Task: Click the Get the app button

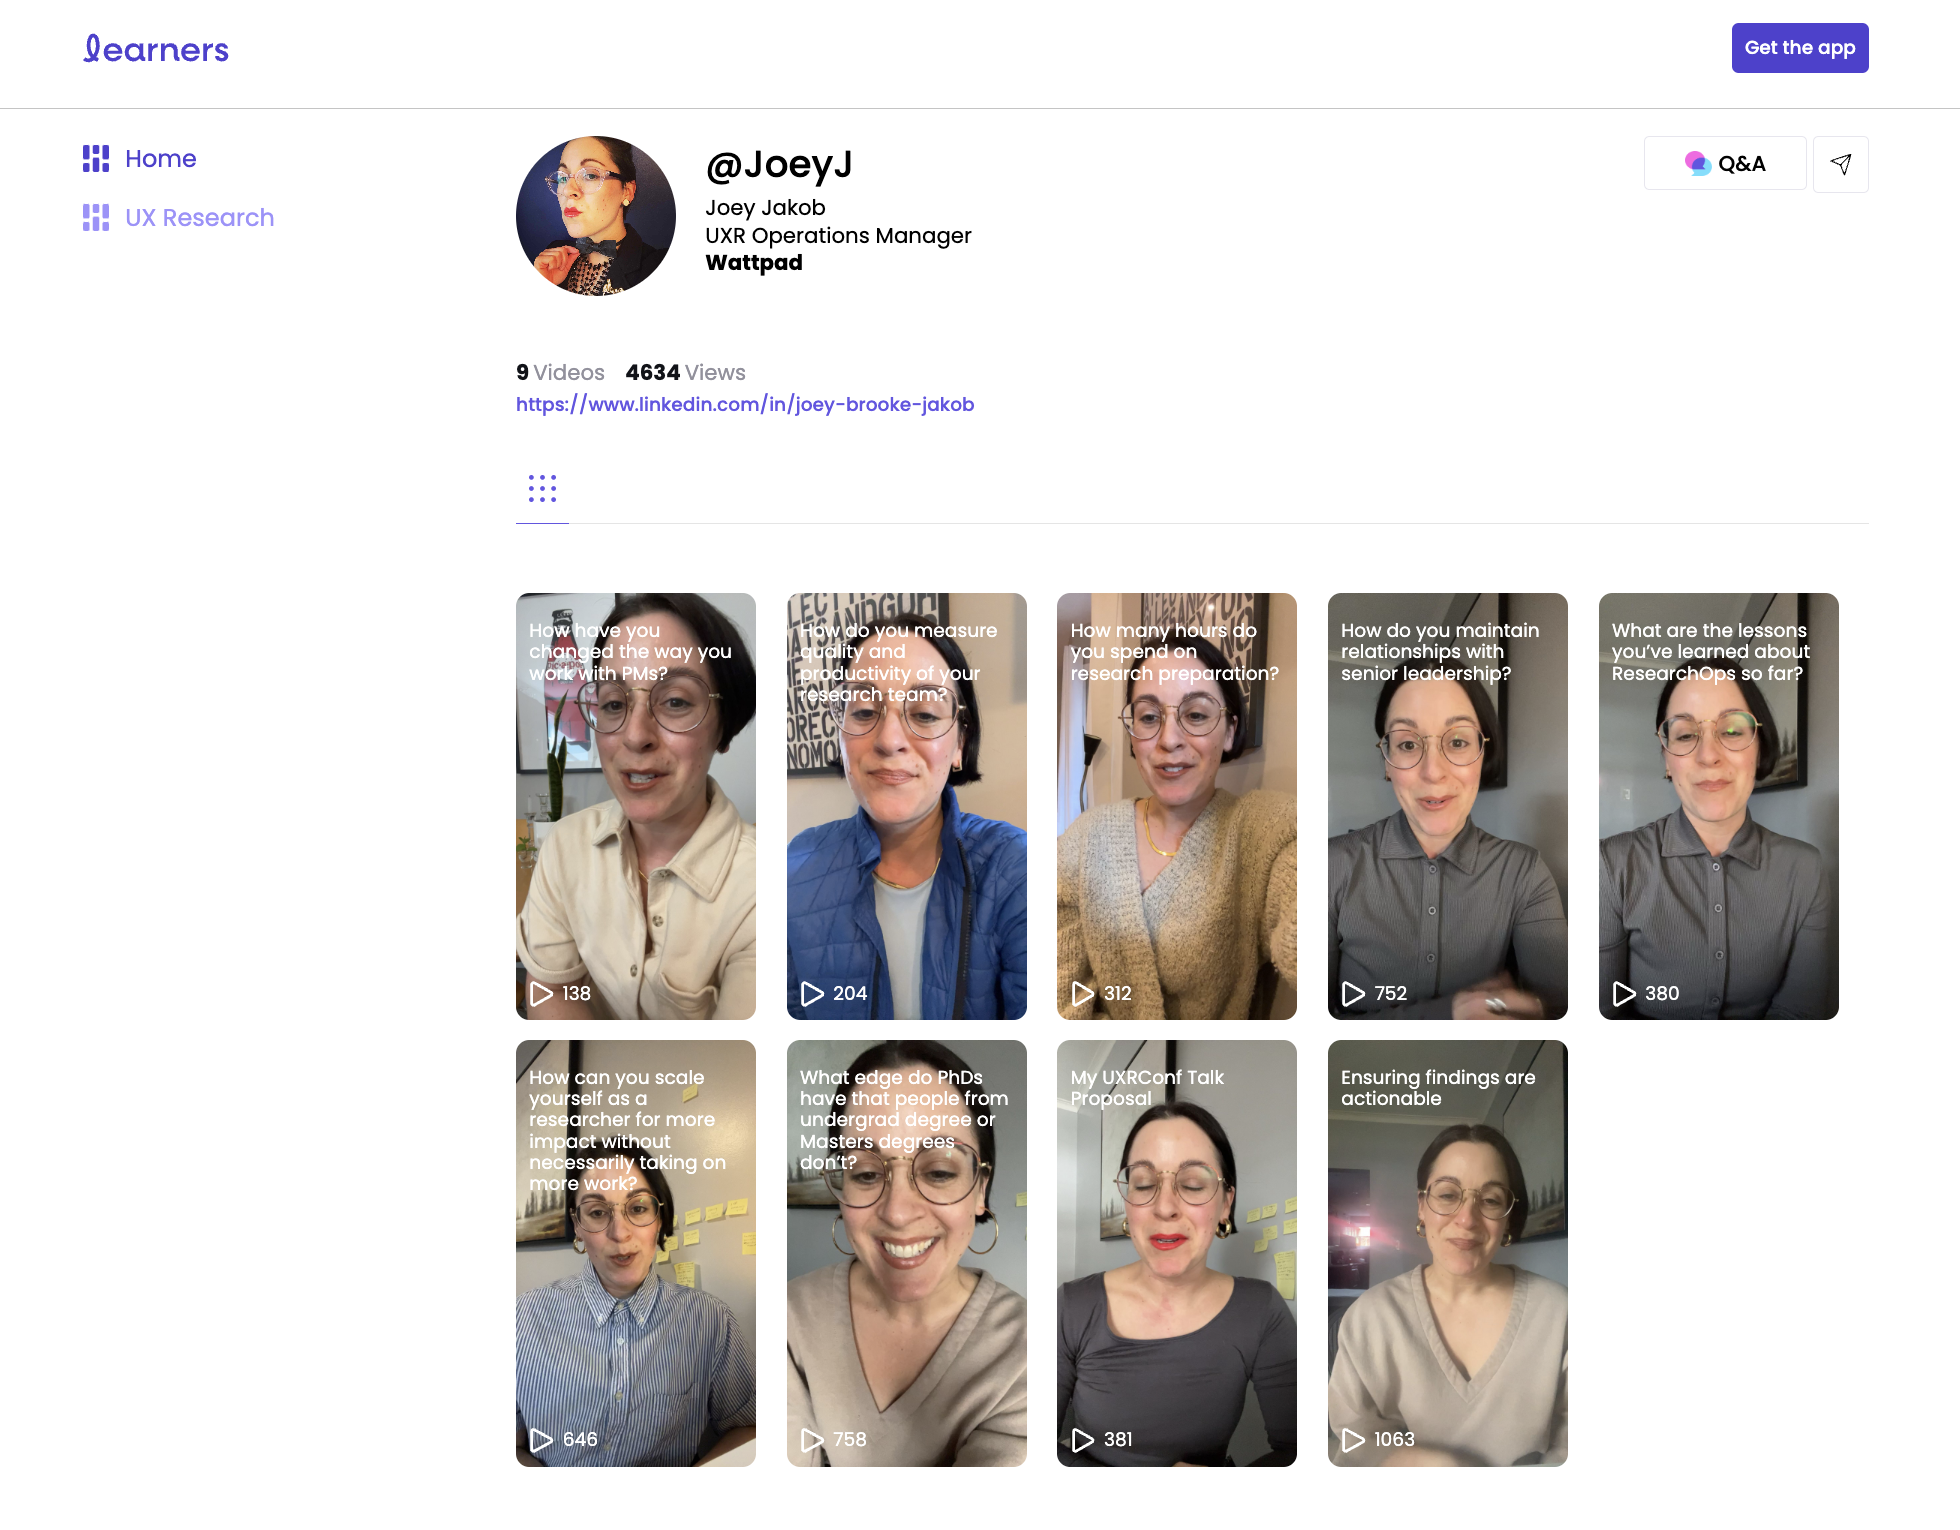Action: tap(1800, 48)
